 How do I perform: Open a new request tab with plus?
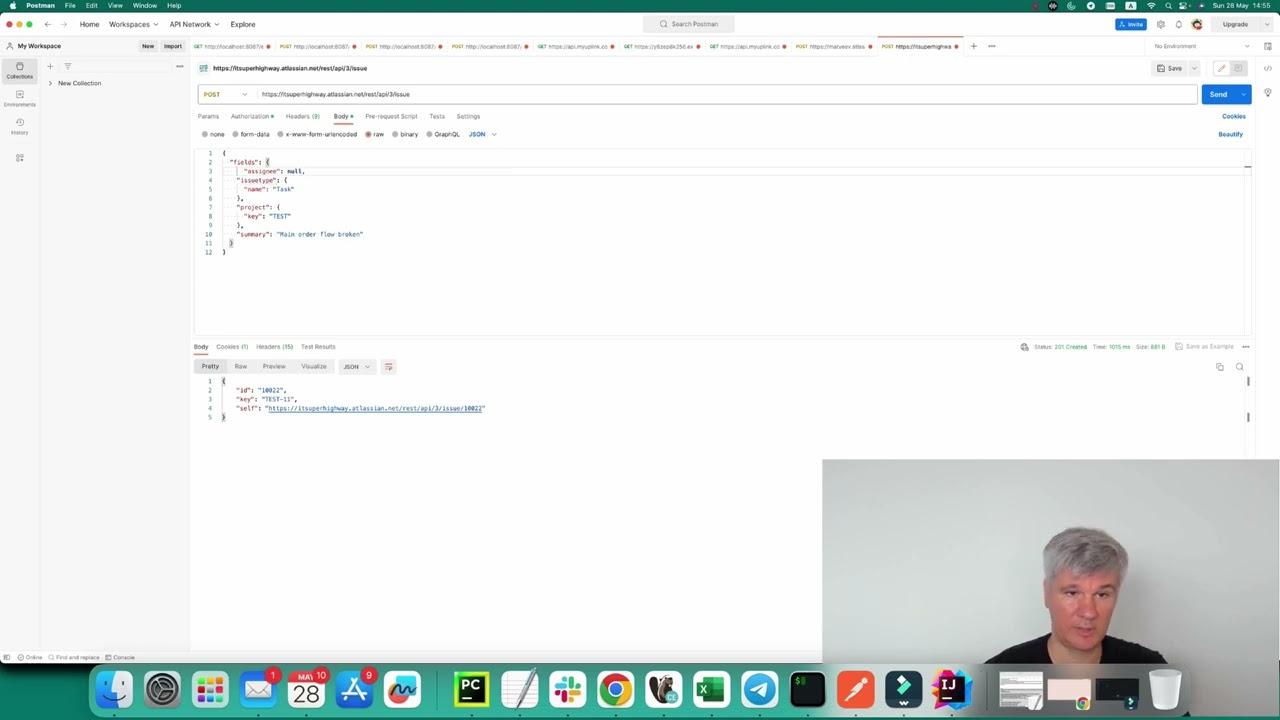(973, 46)
